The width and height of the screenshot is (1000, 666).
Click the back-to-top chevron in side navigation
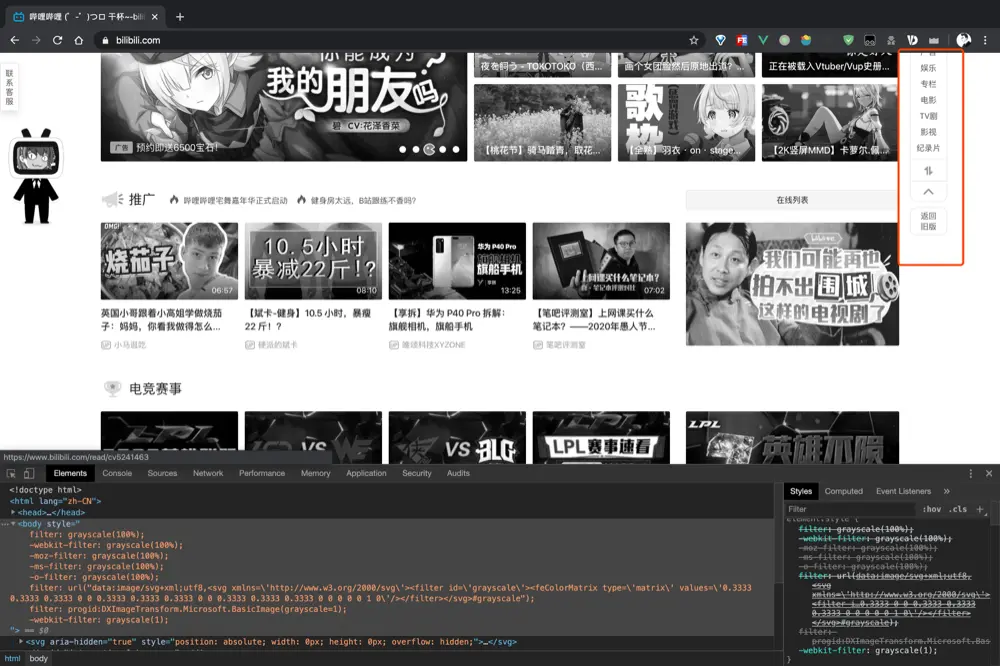929,191
